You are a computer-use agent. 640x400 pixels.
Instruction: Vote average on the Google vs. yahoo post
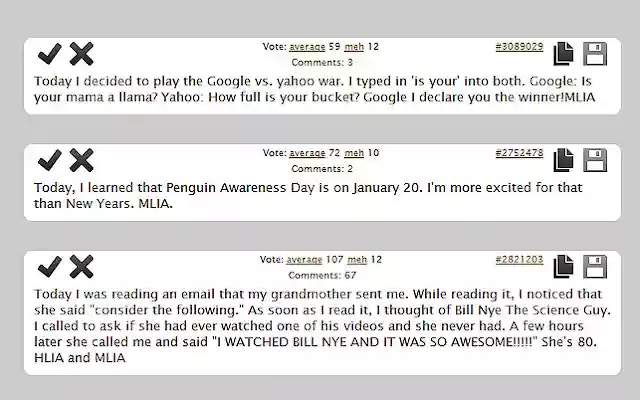307,47
